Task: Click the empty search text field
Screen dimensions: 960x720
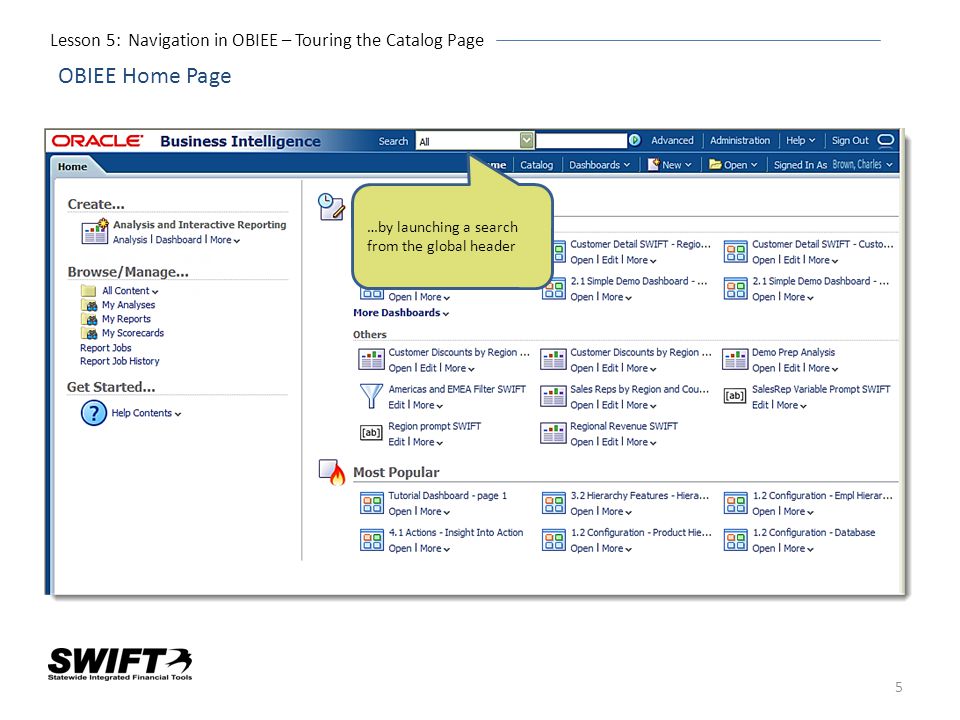Action: point(581,140)
